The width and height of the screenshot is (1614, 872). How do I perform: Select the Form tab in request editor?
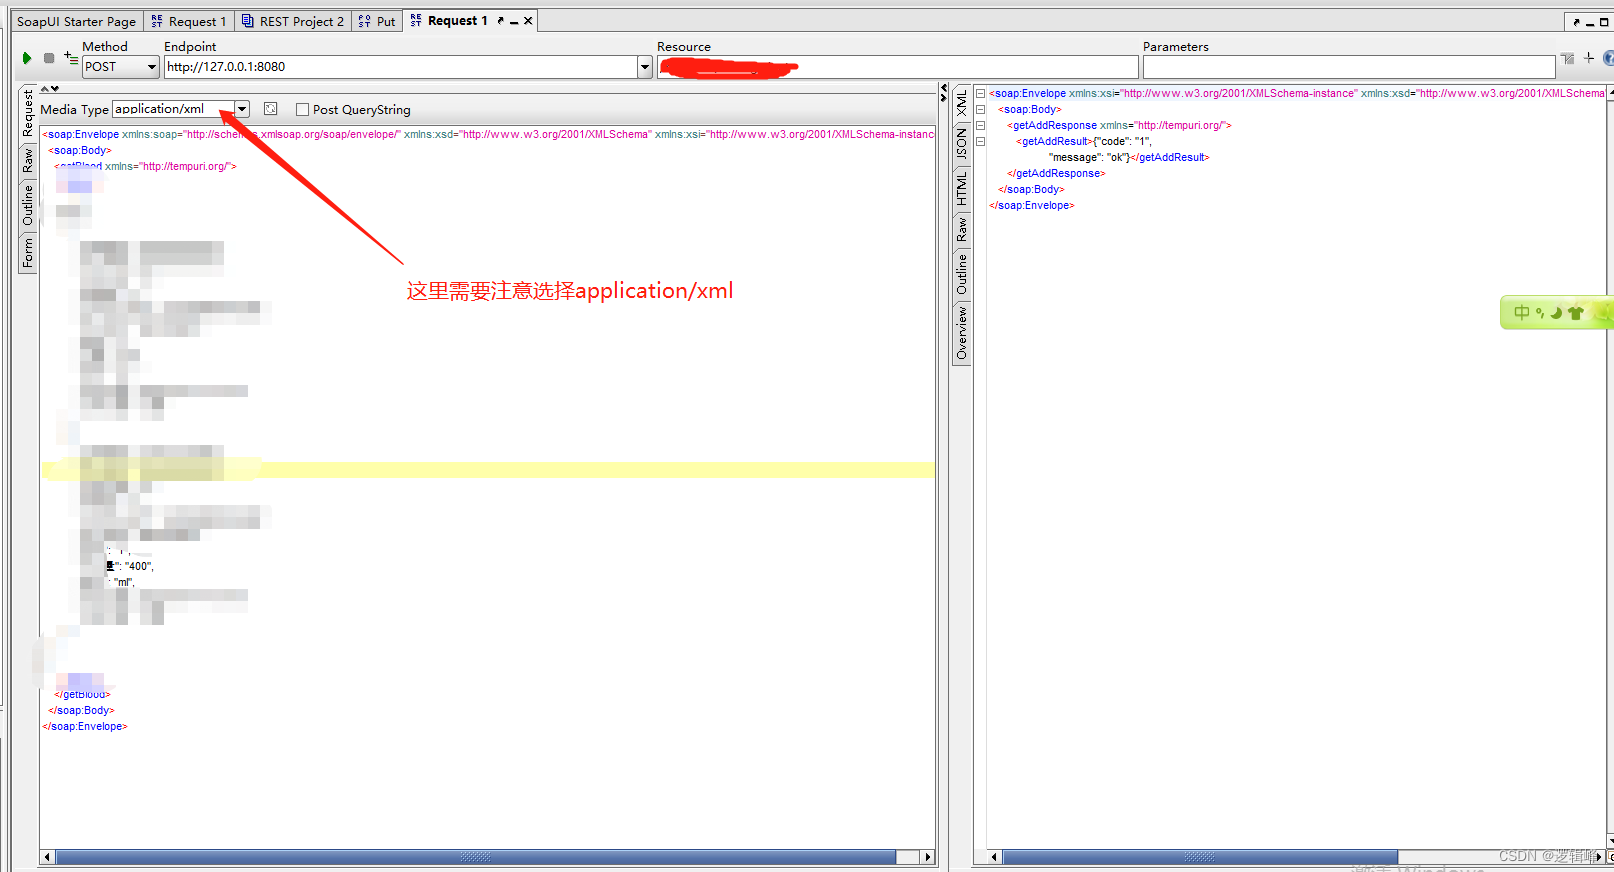pyautogui.click(x=28, y=252)
